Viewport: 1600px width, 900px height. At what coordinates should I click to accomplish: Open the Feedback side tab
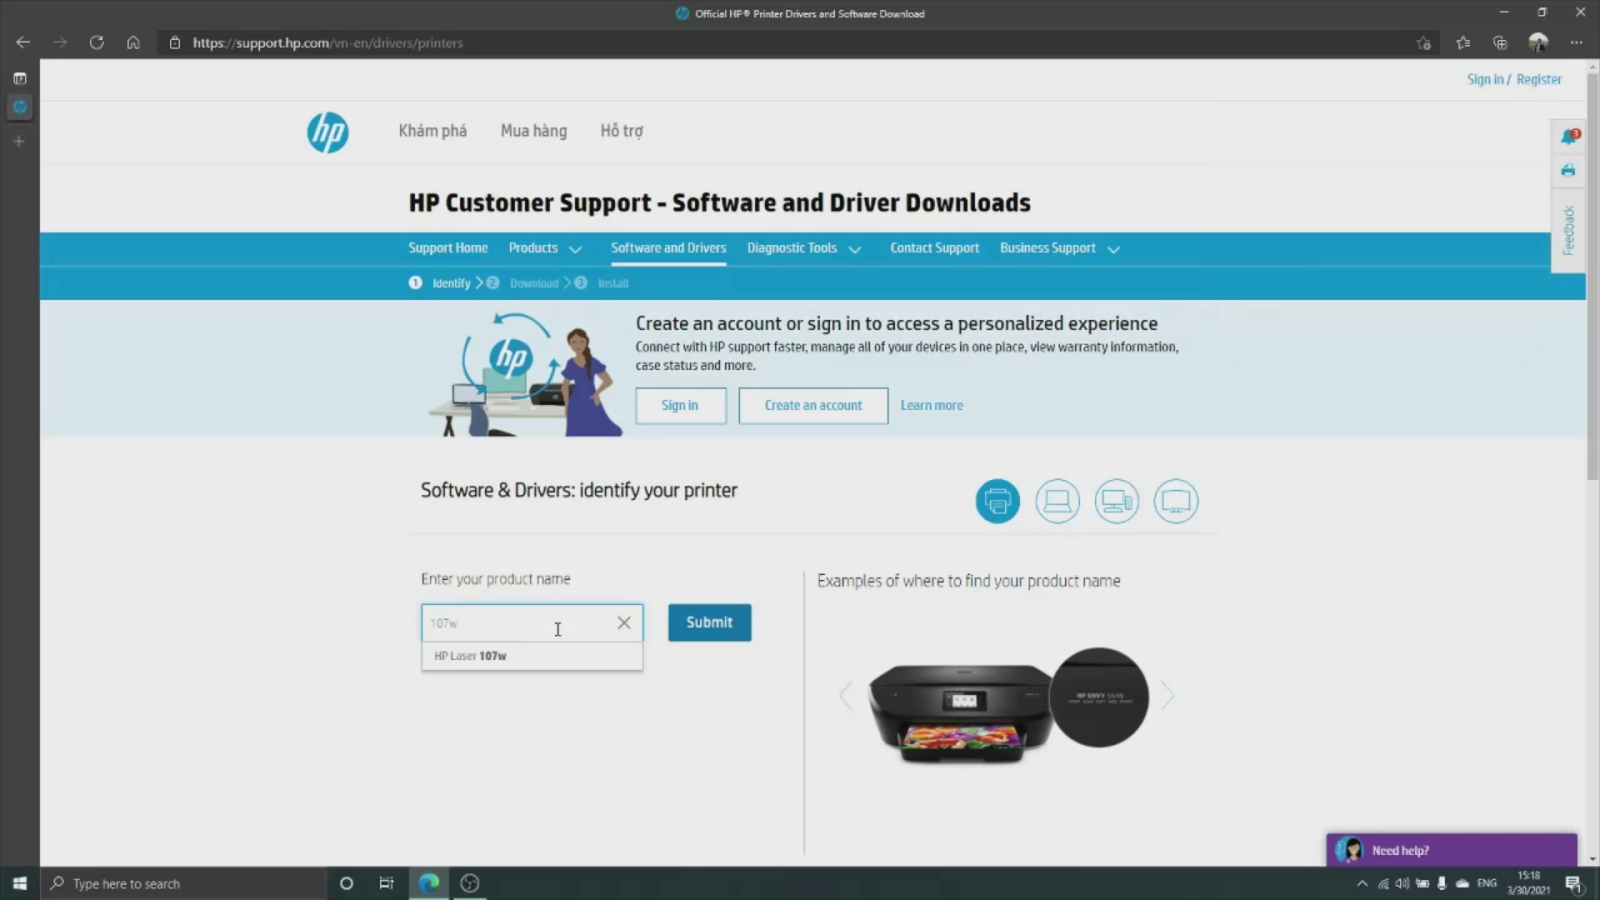coord(1568,230)
